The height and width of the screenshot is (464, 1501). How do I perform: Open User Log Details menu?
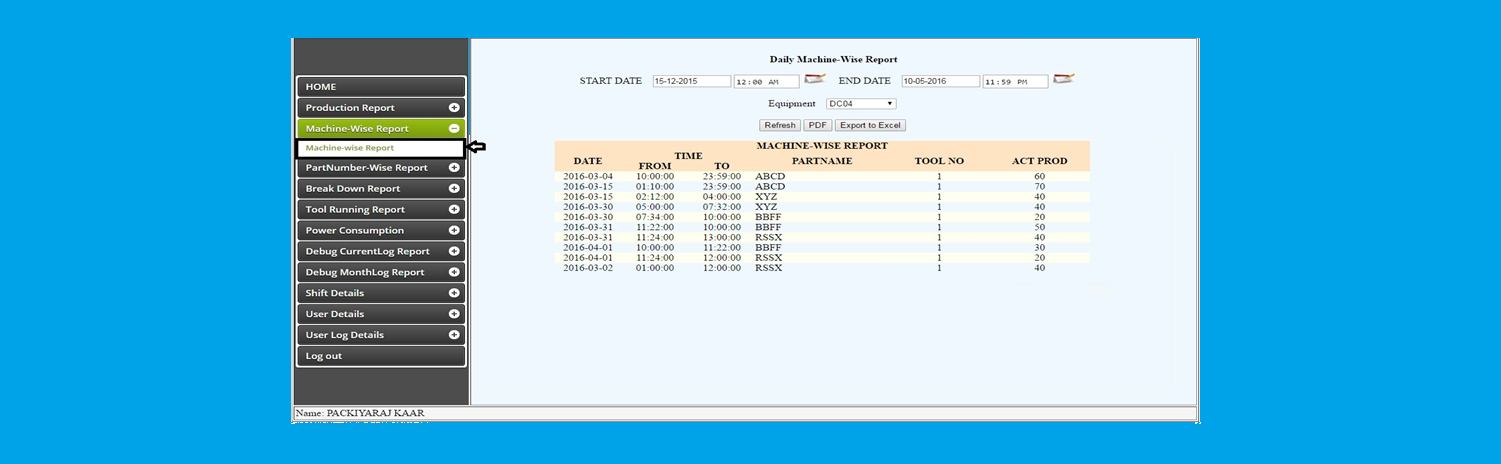pos(381,335)
